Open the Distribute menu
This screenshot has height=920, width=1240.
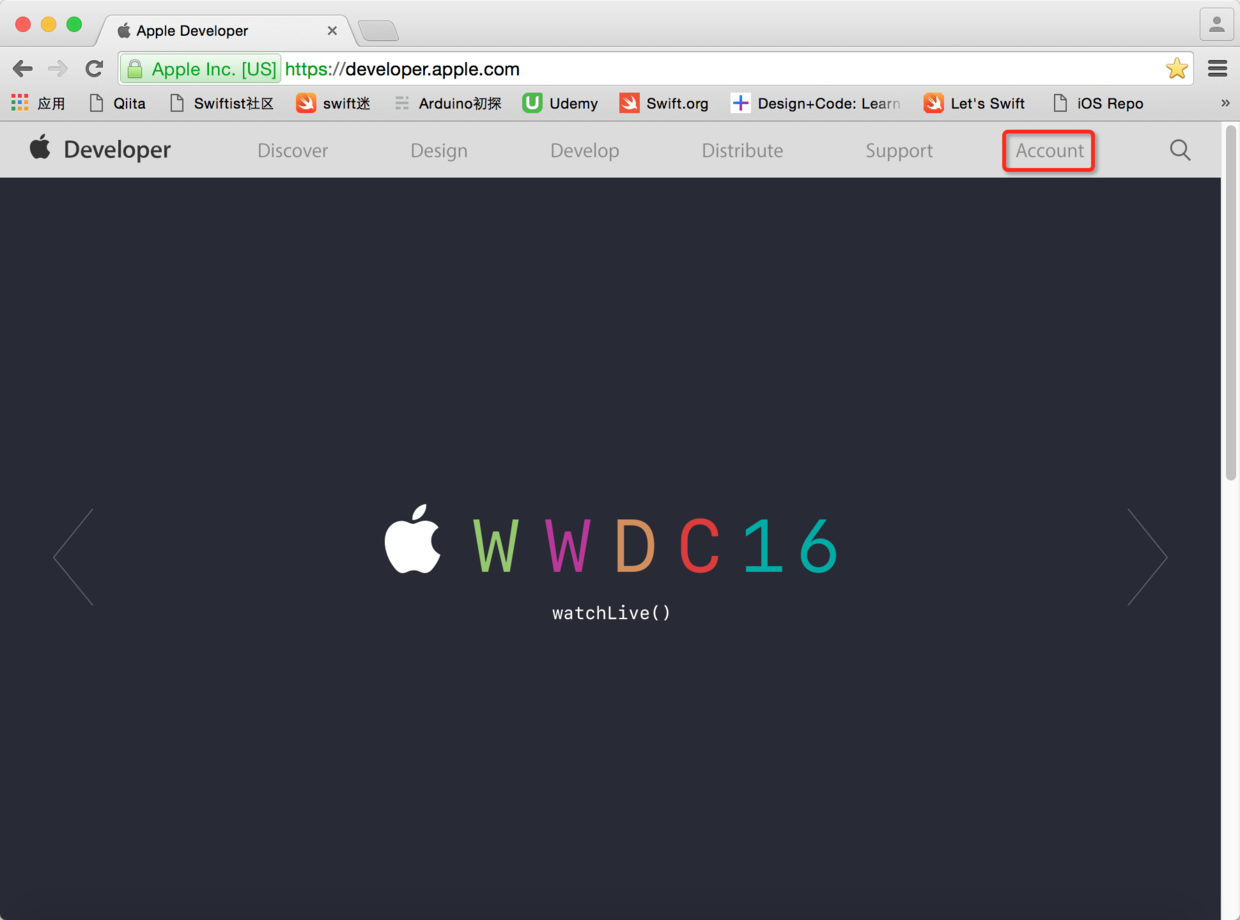coord(742,151)
